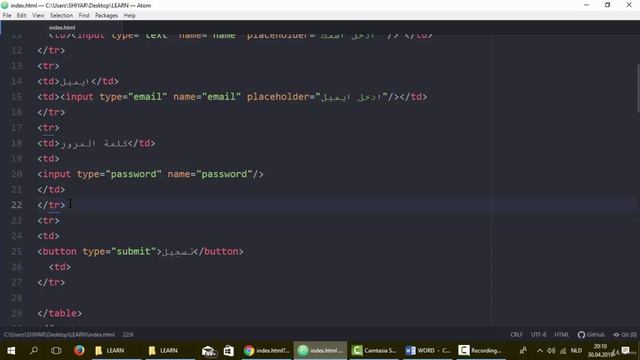Open volume control in system tray
Screen dimensions: 640x360
(551, 351)
